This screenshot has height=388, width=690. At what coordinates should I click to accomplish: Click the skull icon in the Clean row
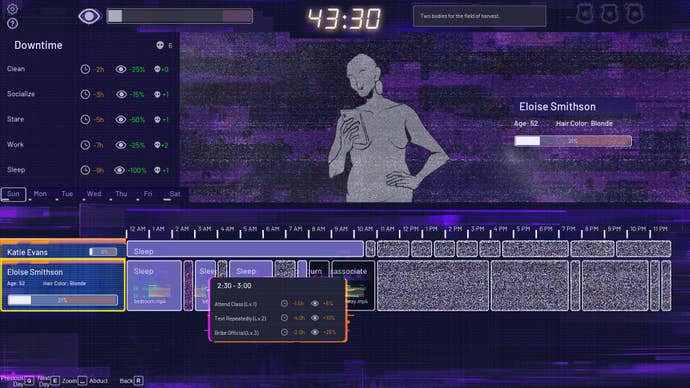click(x=157, y=69)
